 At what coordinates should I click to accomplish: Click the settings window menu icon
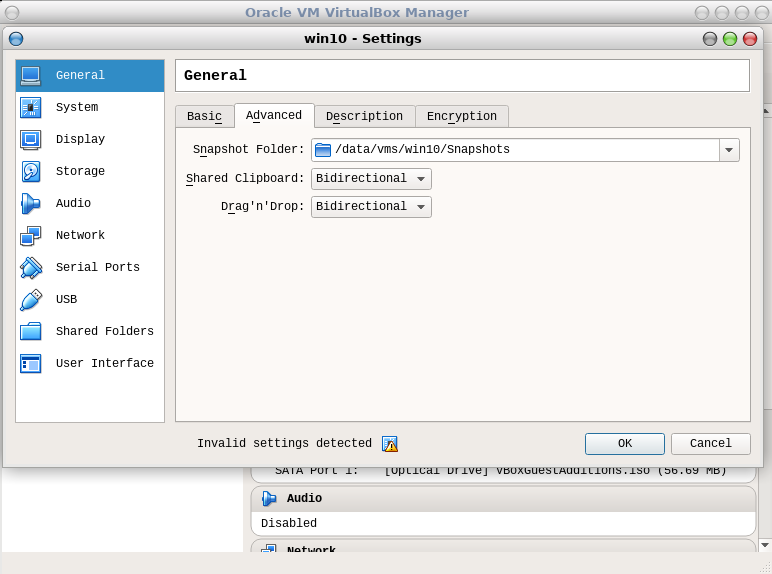[x=16, y=38]
